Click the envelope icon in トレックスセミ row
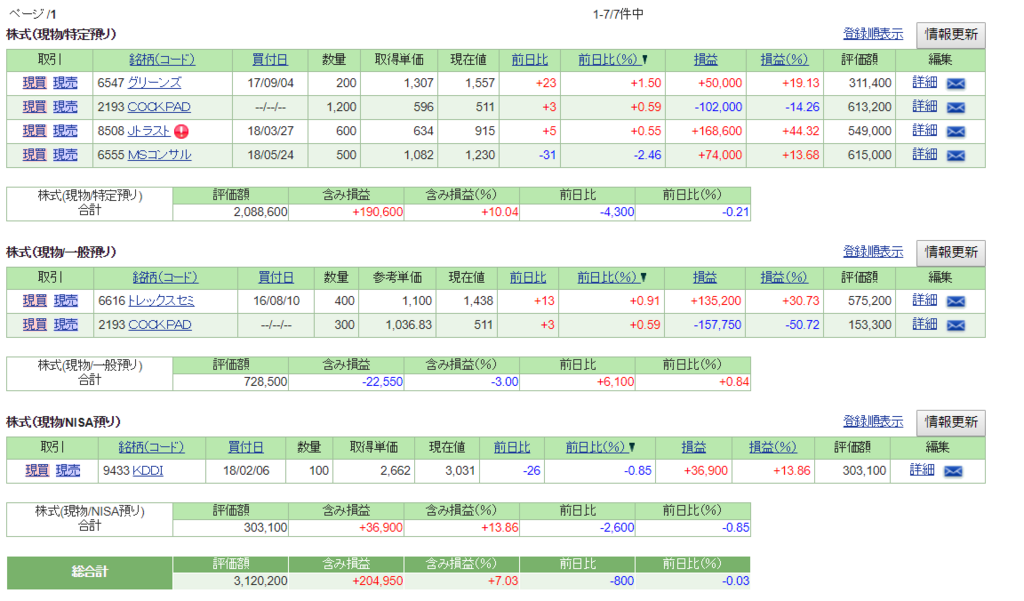Screen dimensions: 1024x601 [955, 302]
